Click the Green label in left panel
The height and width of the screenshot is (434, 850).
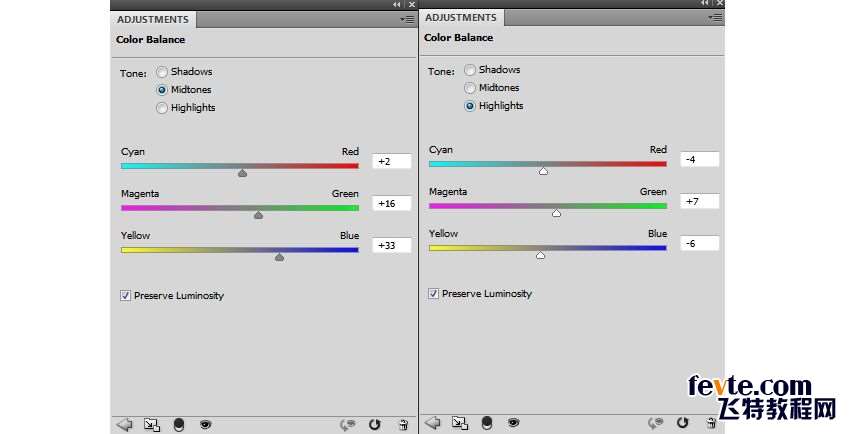pyautogui.click(x=345, y=193)
